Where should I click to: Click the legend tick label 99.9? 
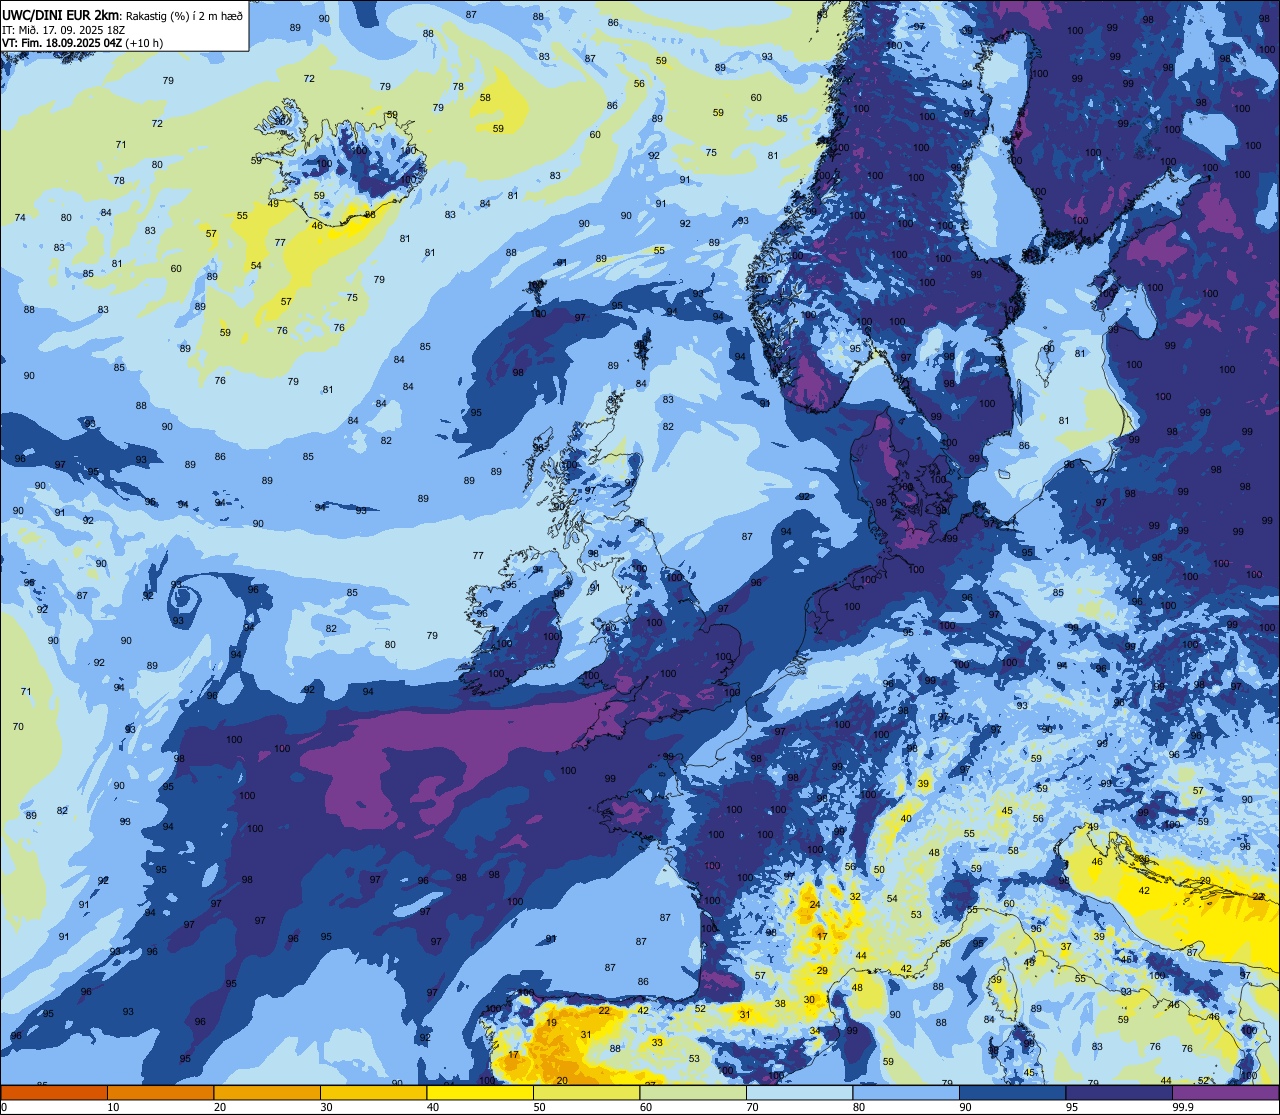(x=1183, y=1107)
